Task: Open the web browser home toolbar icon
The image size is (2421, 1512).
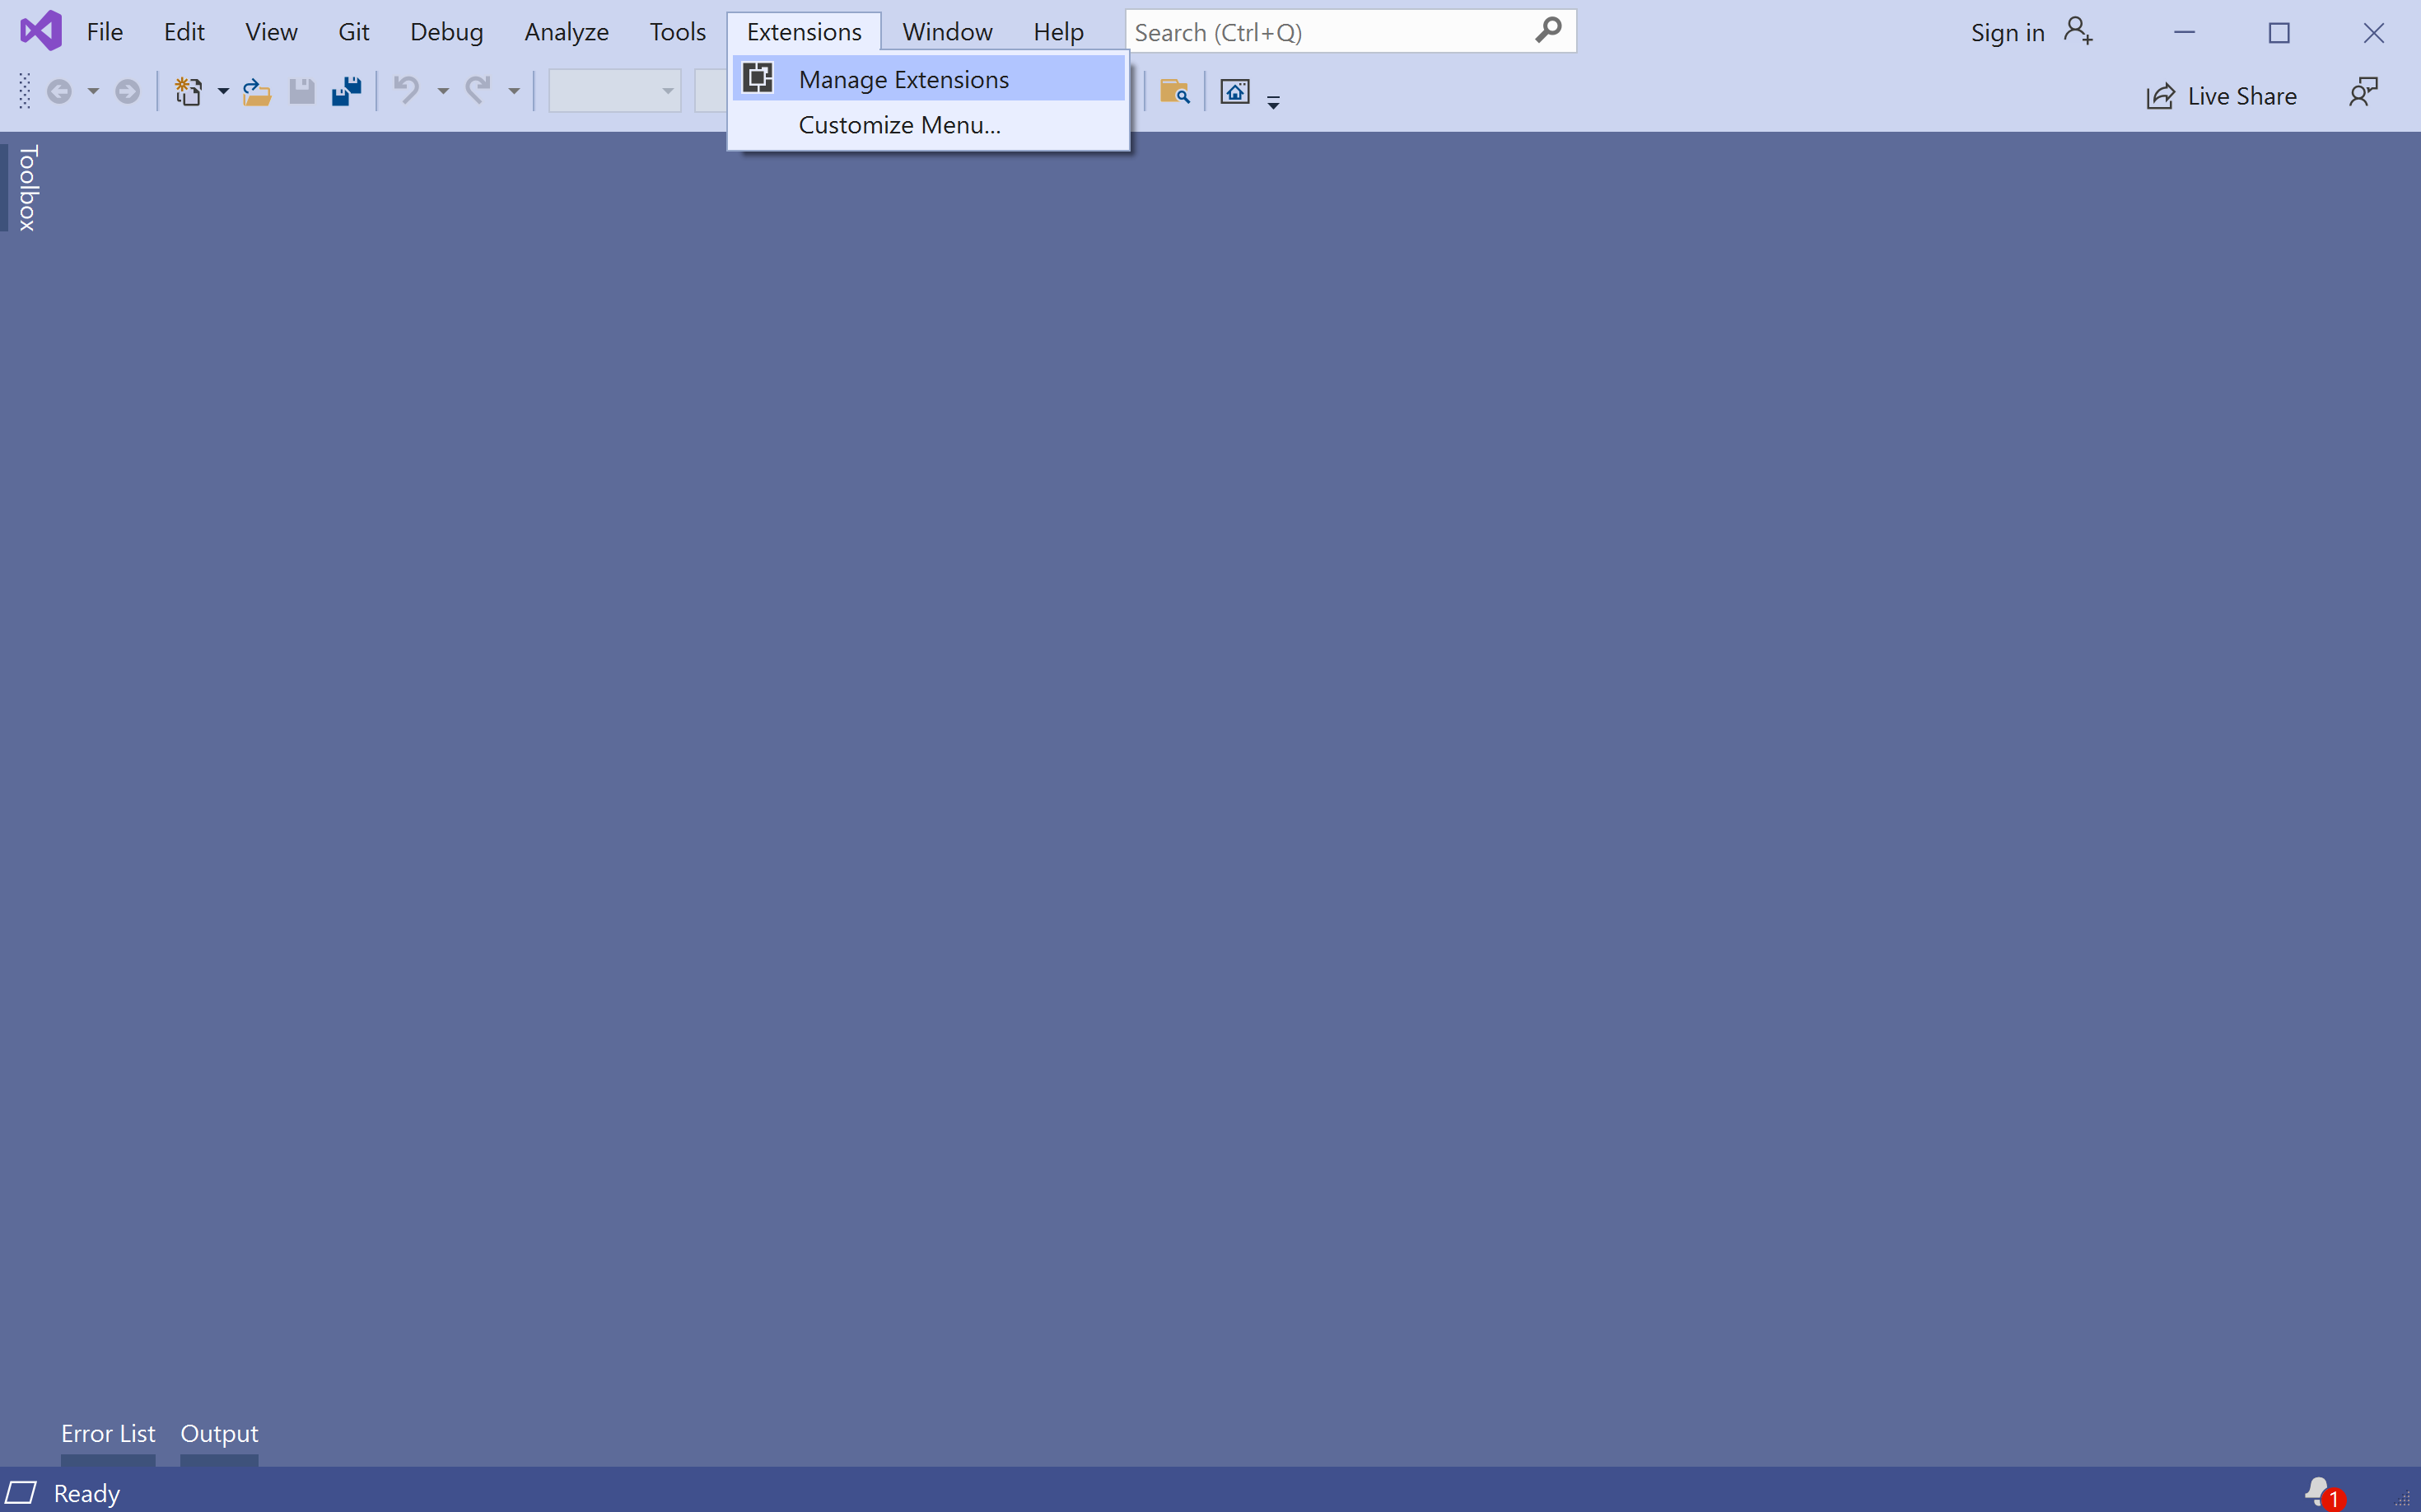Action: pyautogui.click(x=1236, y=92)
